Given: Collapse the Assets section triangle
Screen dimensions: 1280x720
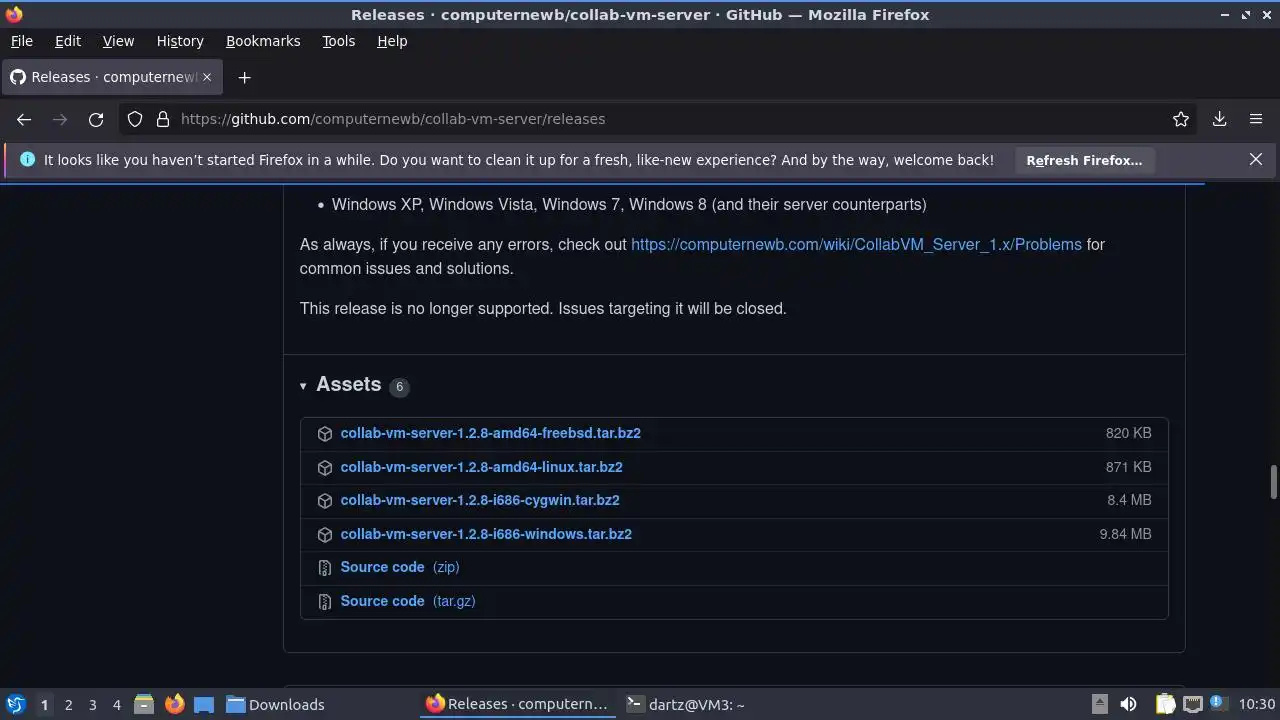Looking at the screenshot, I should [x=303, y=386].
